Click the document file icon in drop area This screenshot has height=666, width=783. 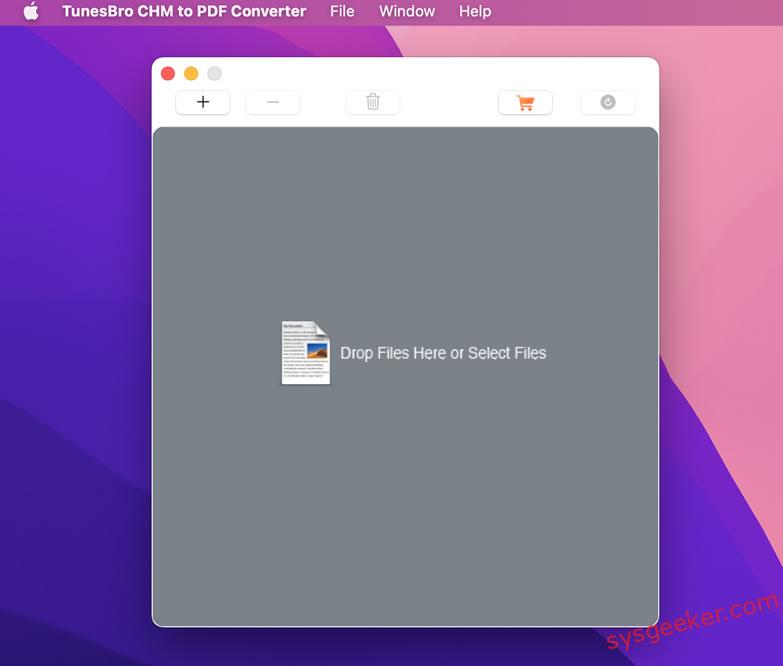[306, 353]
